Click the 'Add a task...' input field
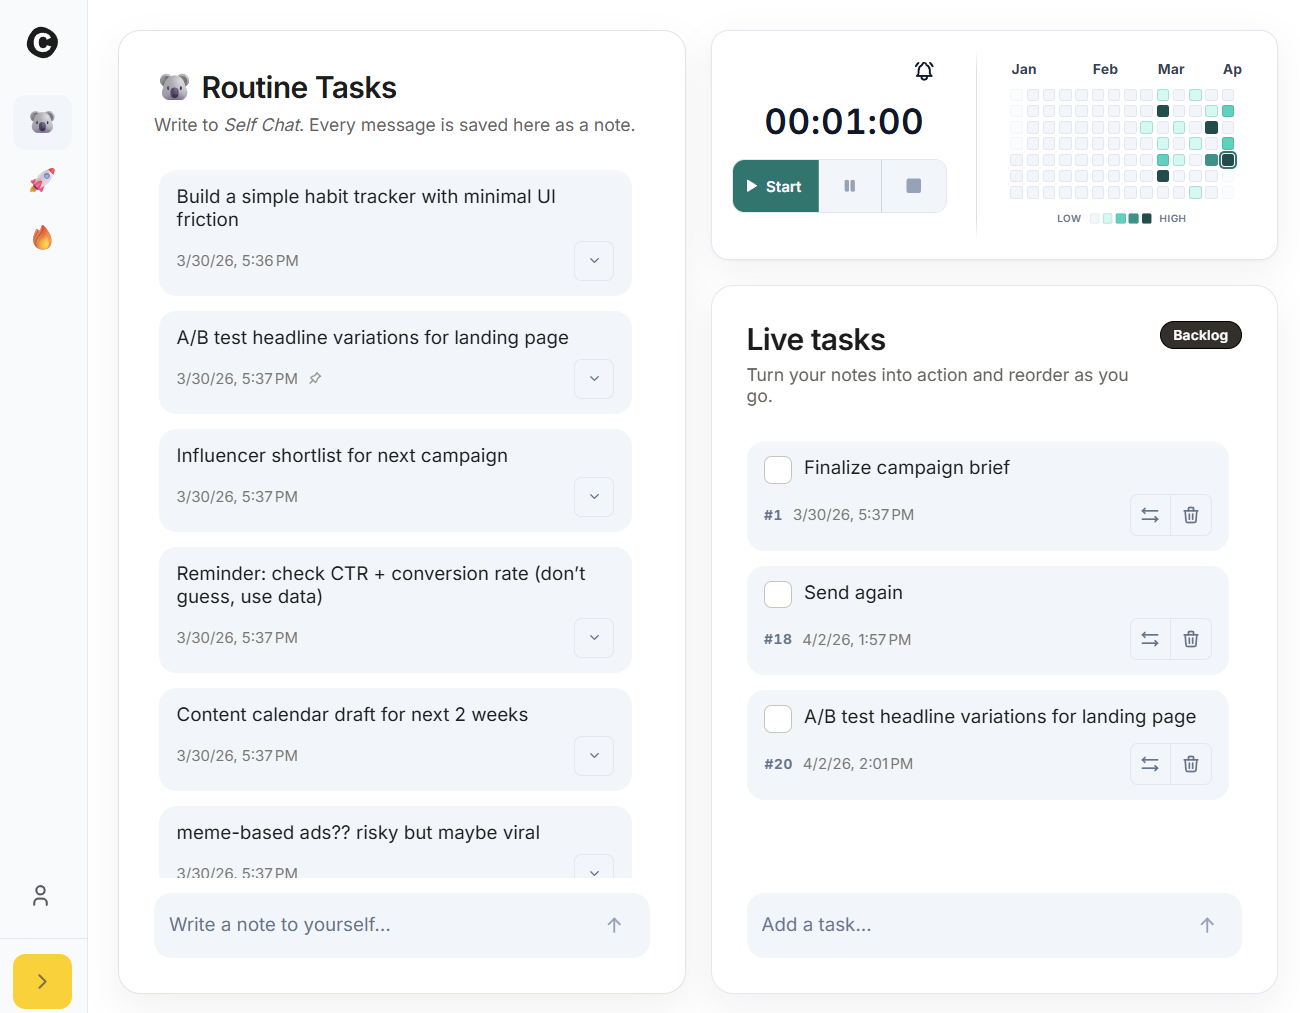This screenshot has width=1300, height=1013. (x=950, y=924)
